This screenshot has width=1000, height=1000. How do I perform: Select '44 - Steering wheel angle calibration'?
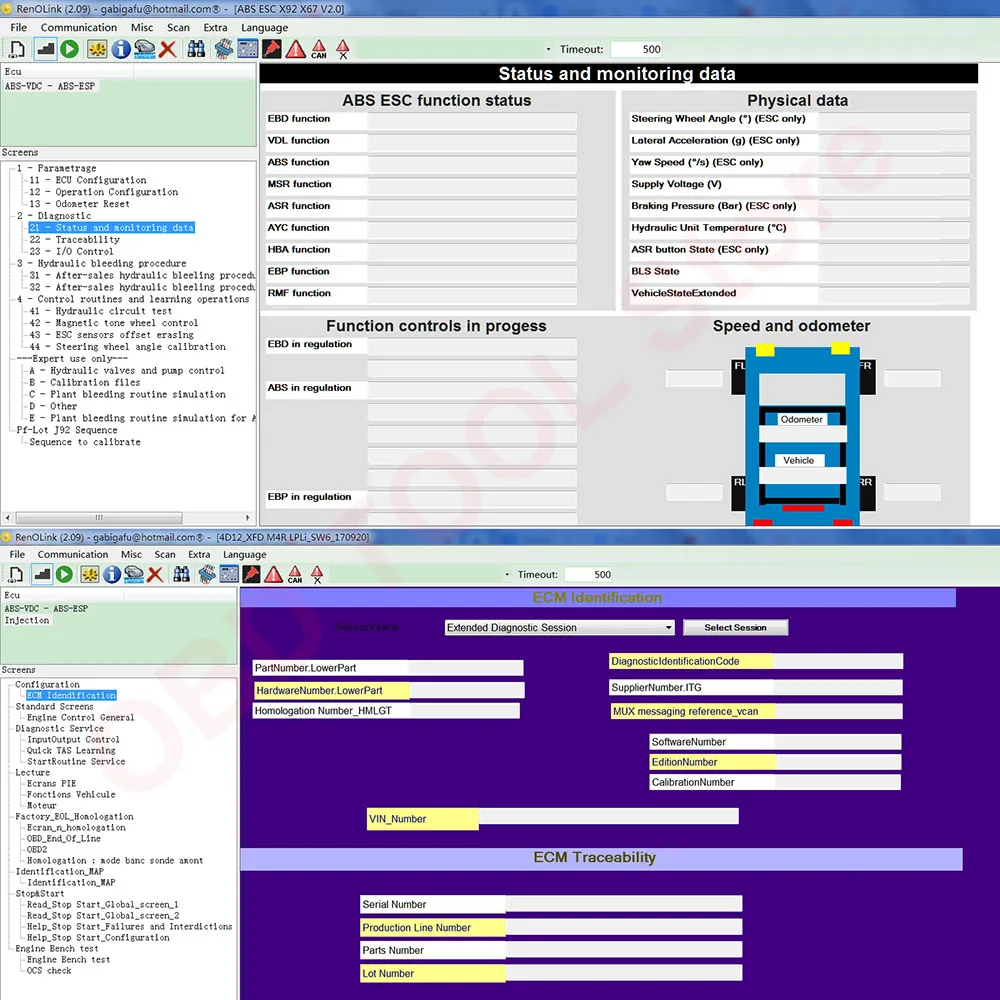(x=128, y=346)
